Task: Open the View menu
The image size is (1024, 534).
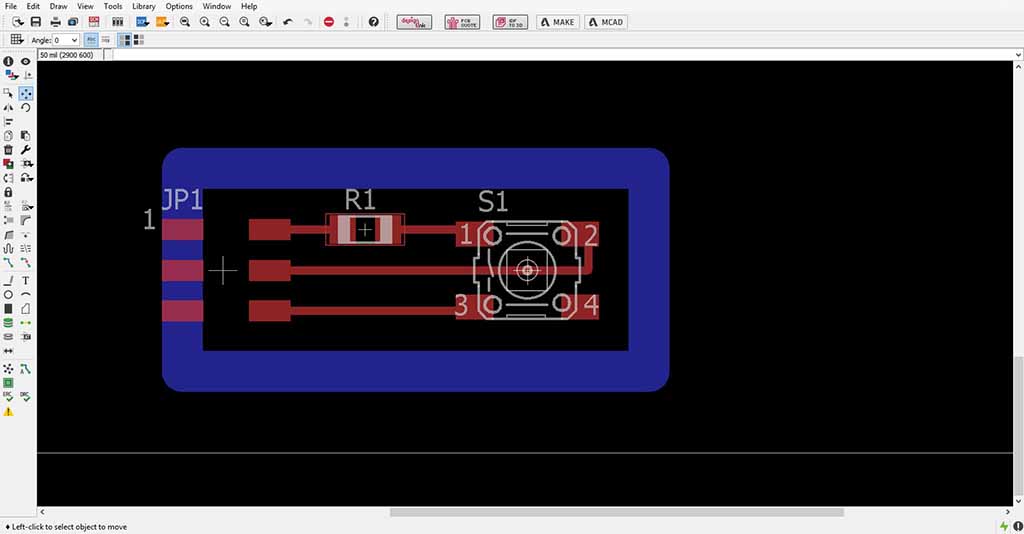Action: [x=85, y=6]
